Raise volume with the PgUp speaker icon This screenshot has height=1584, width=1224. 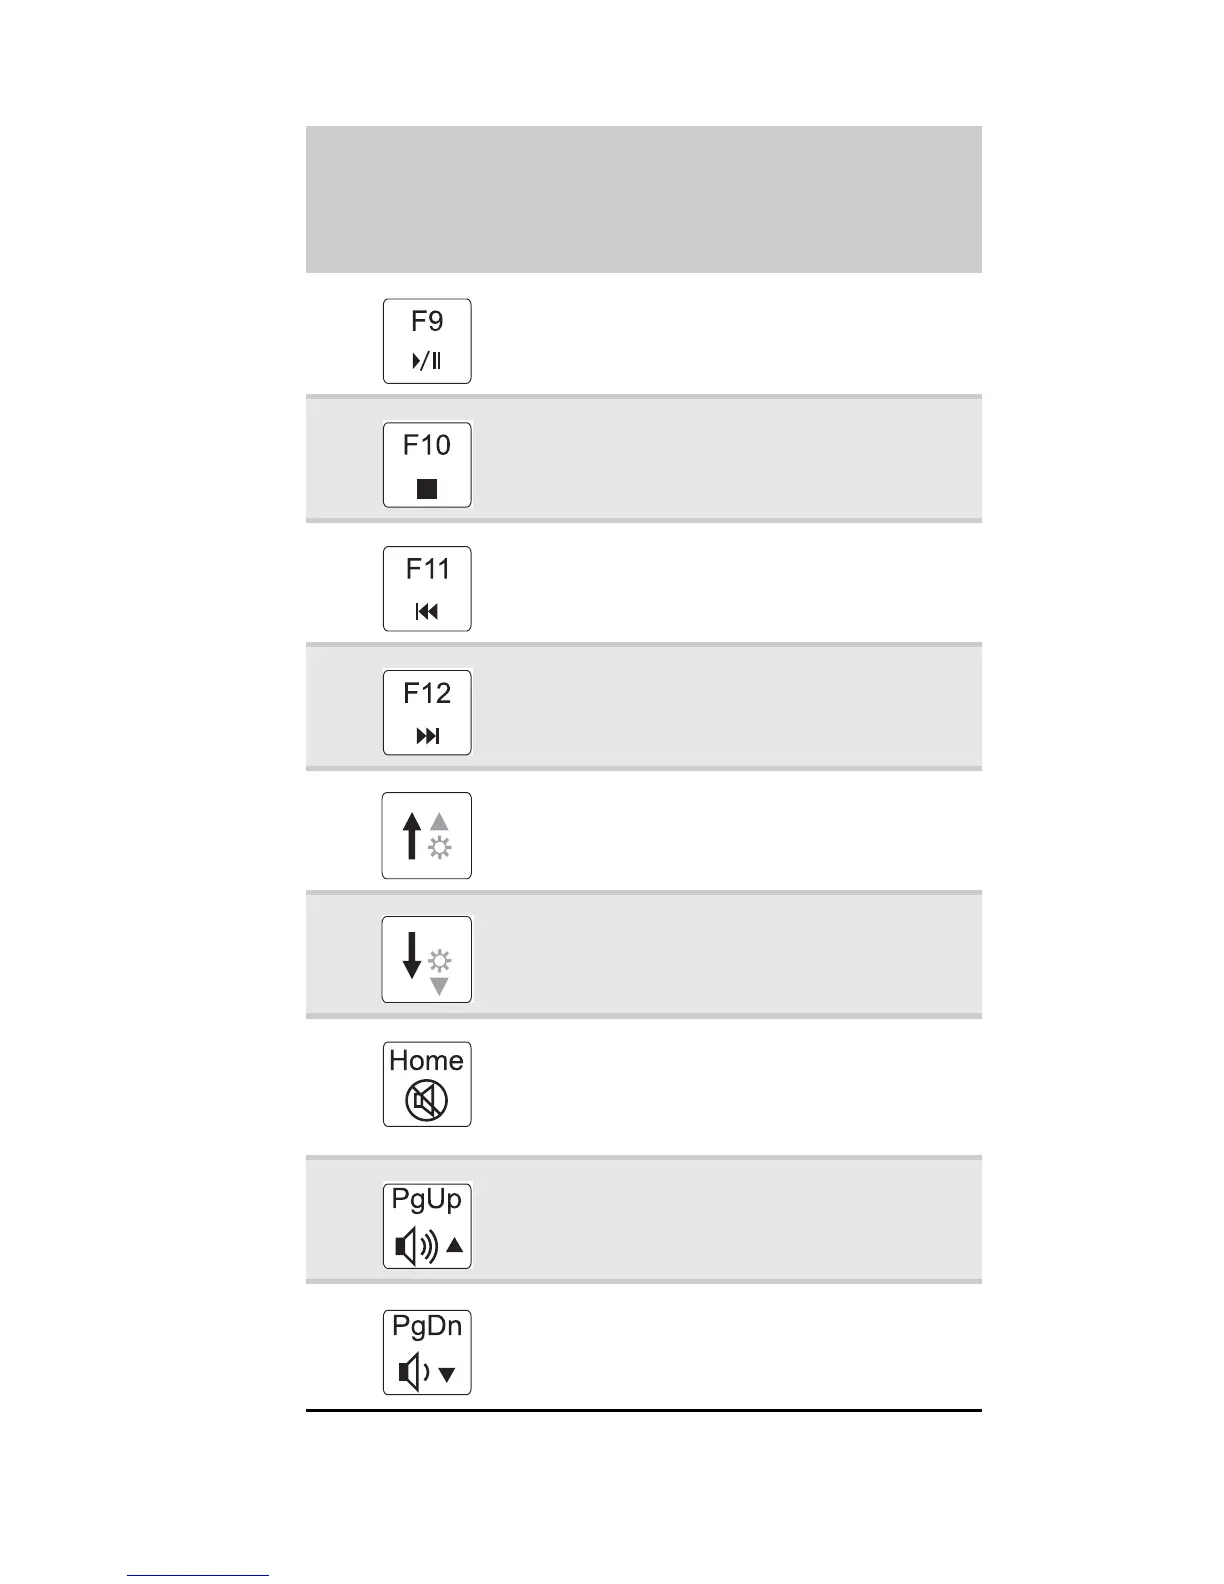pos(418,1246)
